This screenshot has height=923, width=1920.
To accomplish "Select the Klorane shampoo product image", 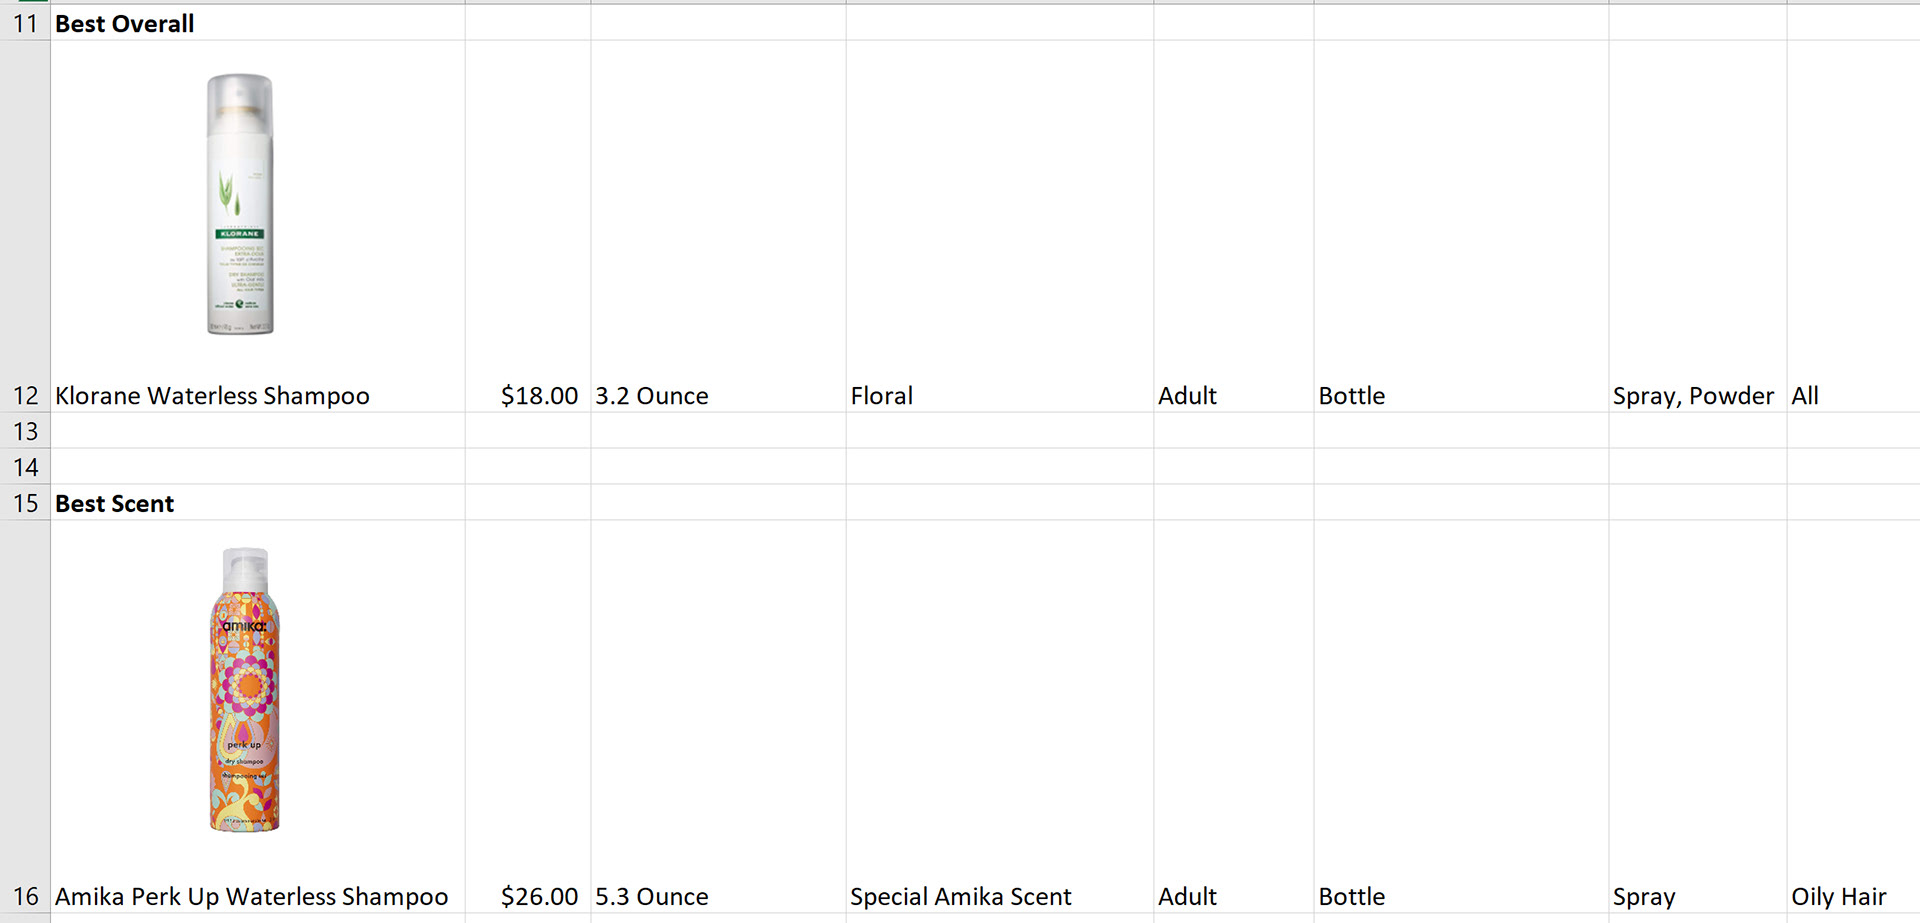I will point(240,204).
